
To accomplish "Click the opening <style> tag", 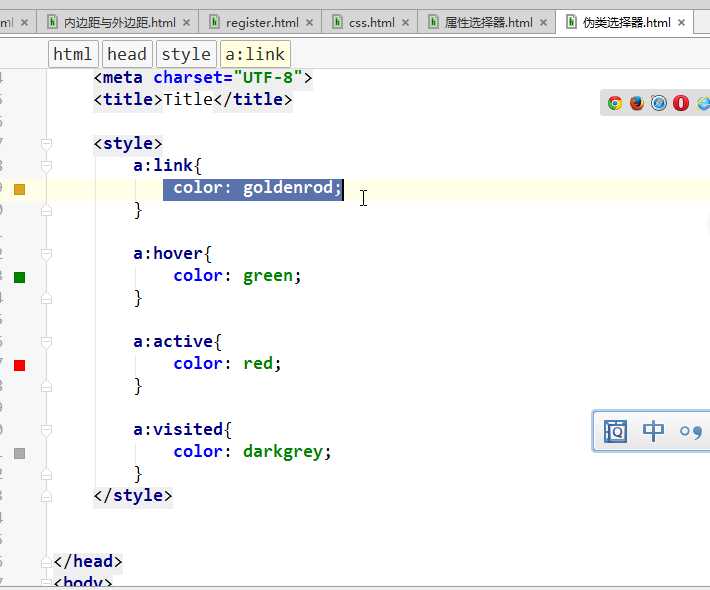I will pyautogui.click(x=128, y=144).
